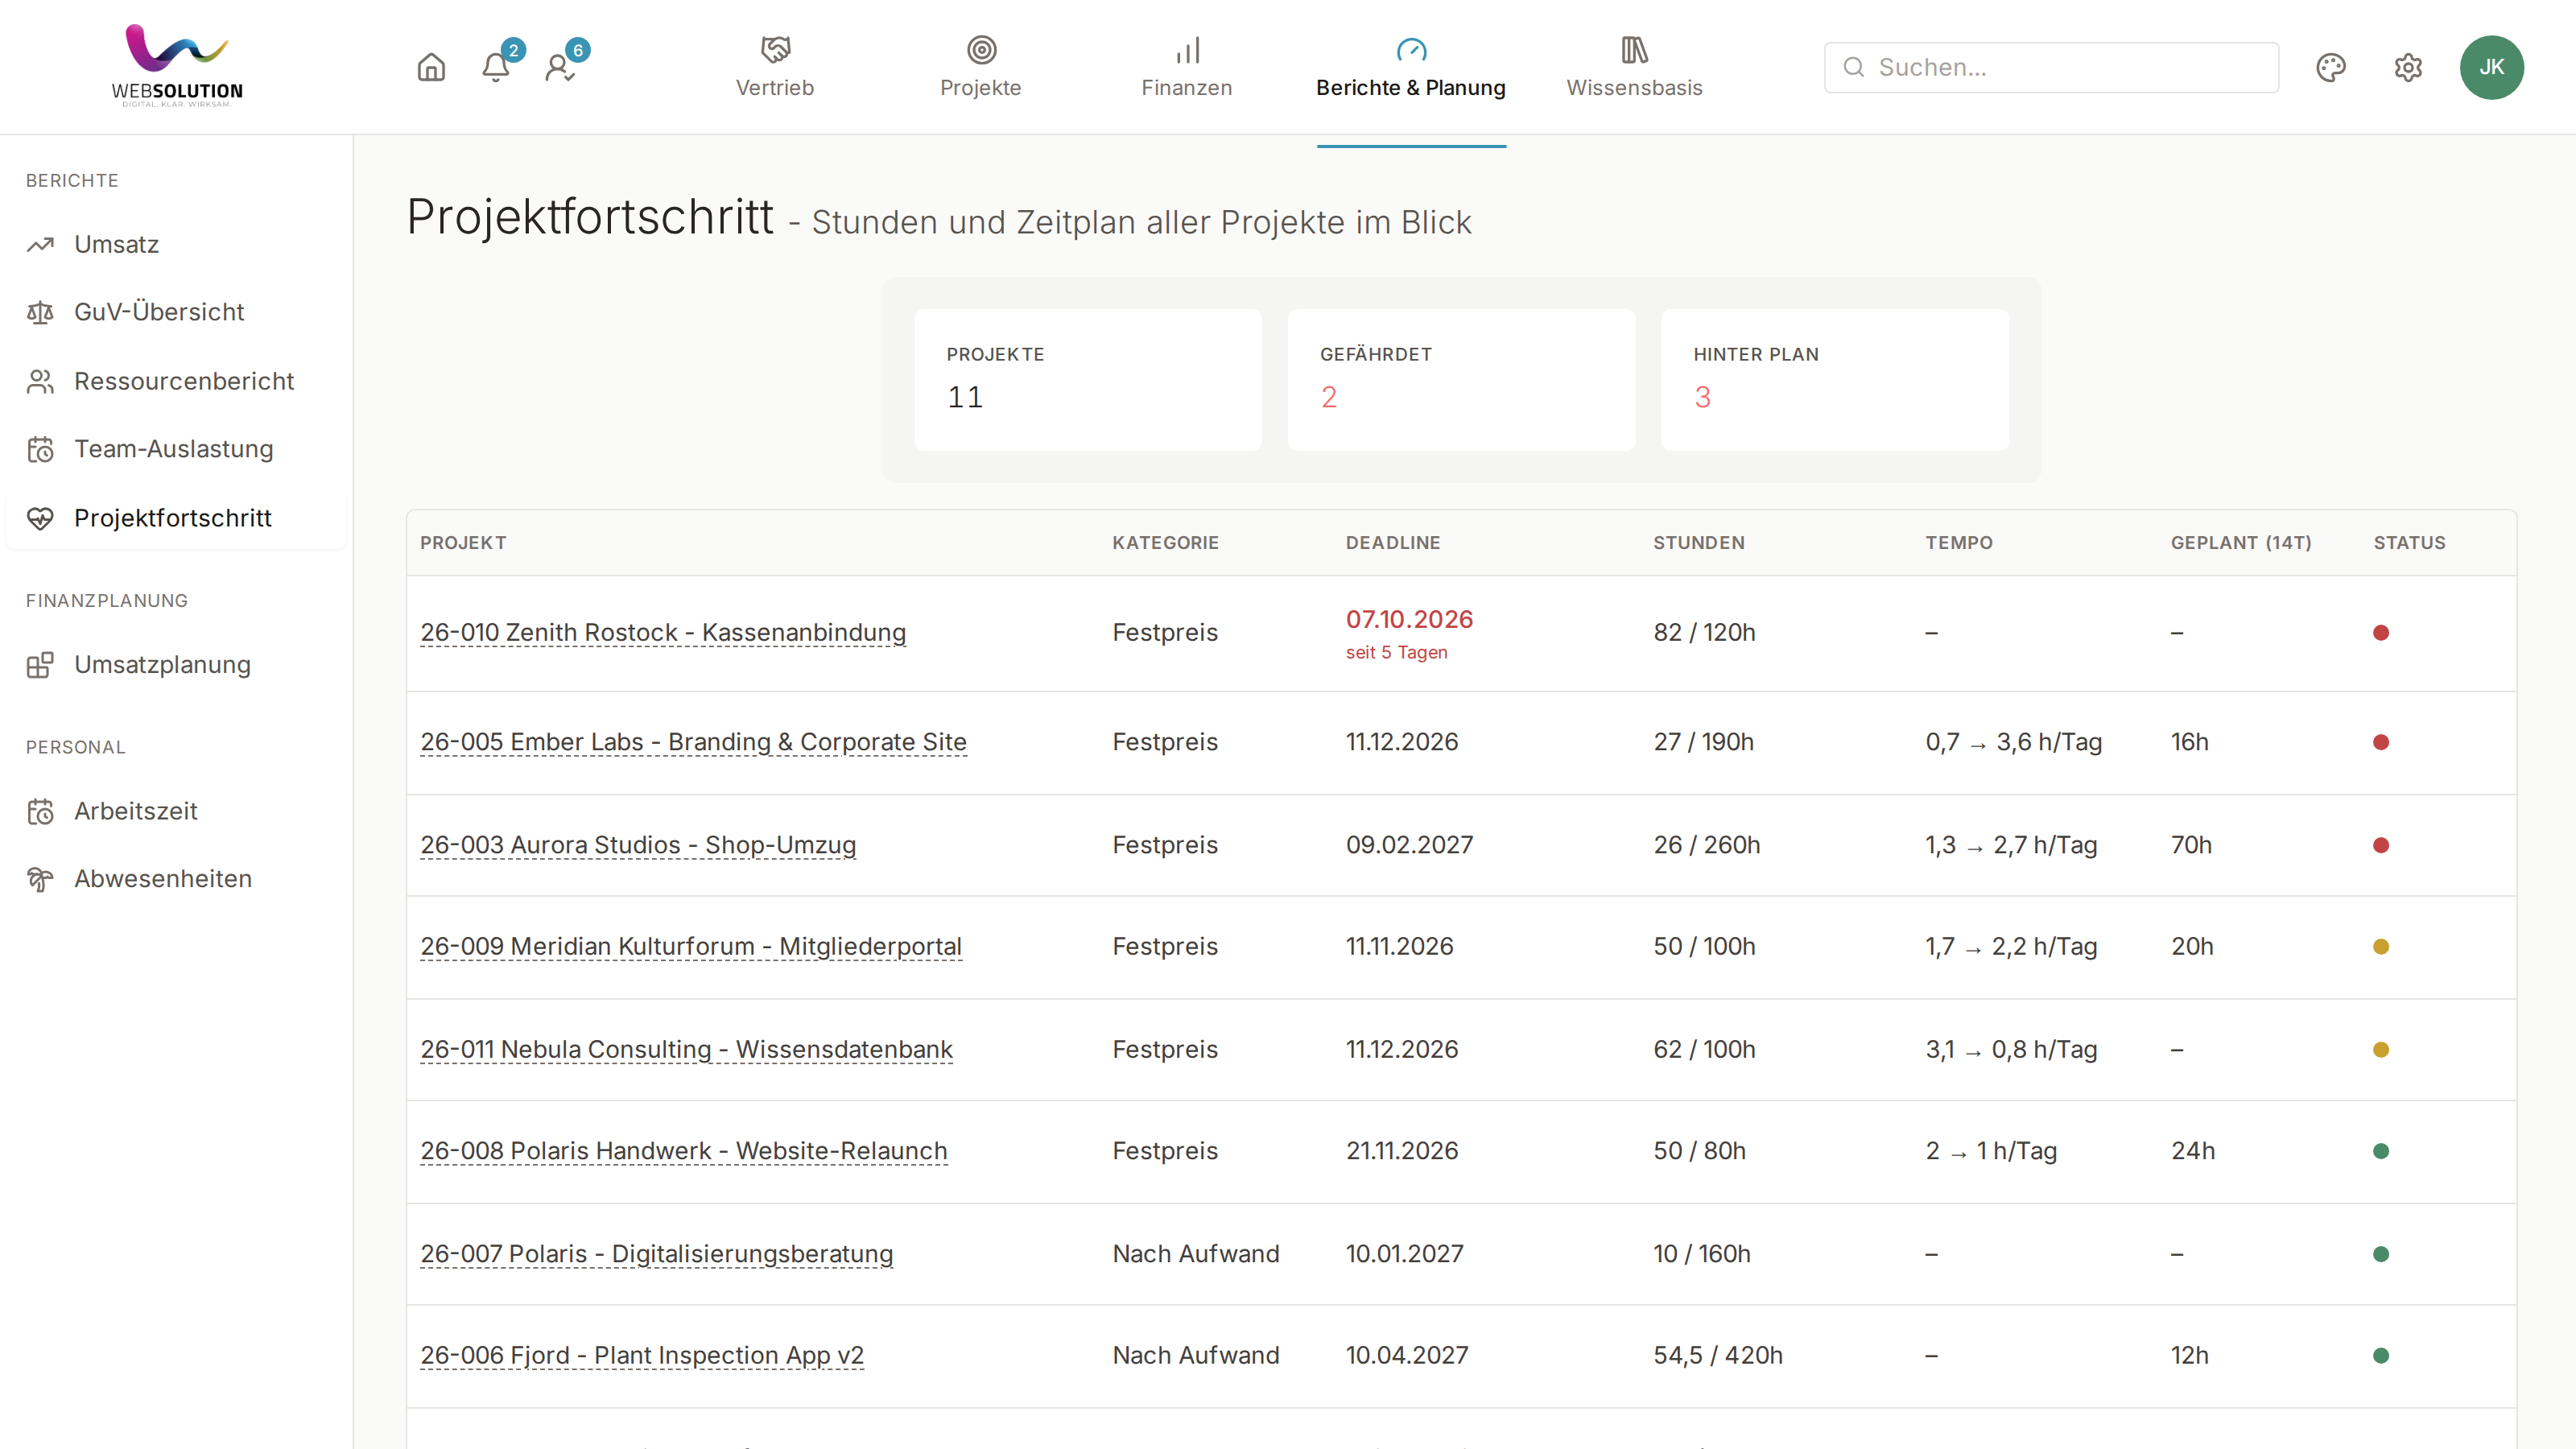Viewport: 2576px width, 1449px height.
Task: Open the Finanzen tab
Action: 1187,69
